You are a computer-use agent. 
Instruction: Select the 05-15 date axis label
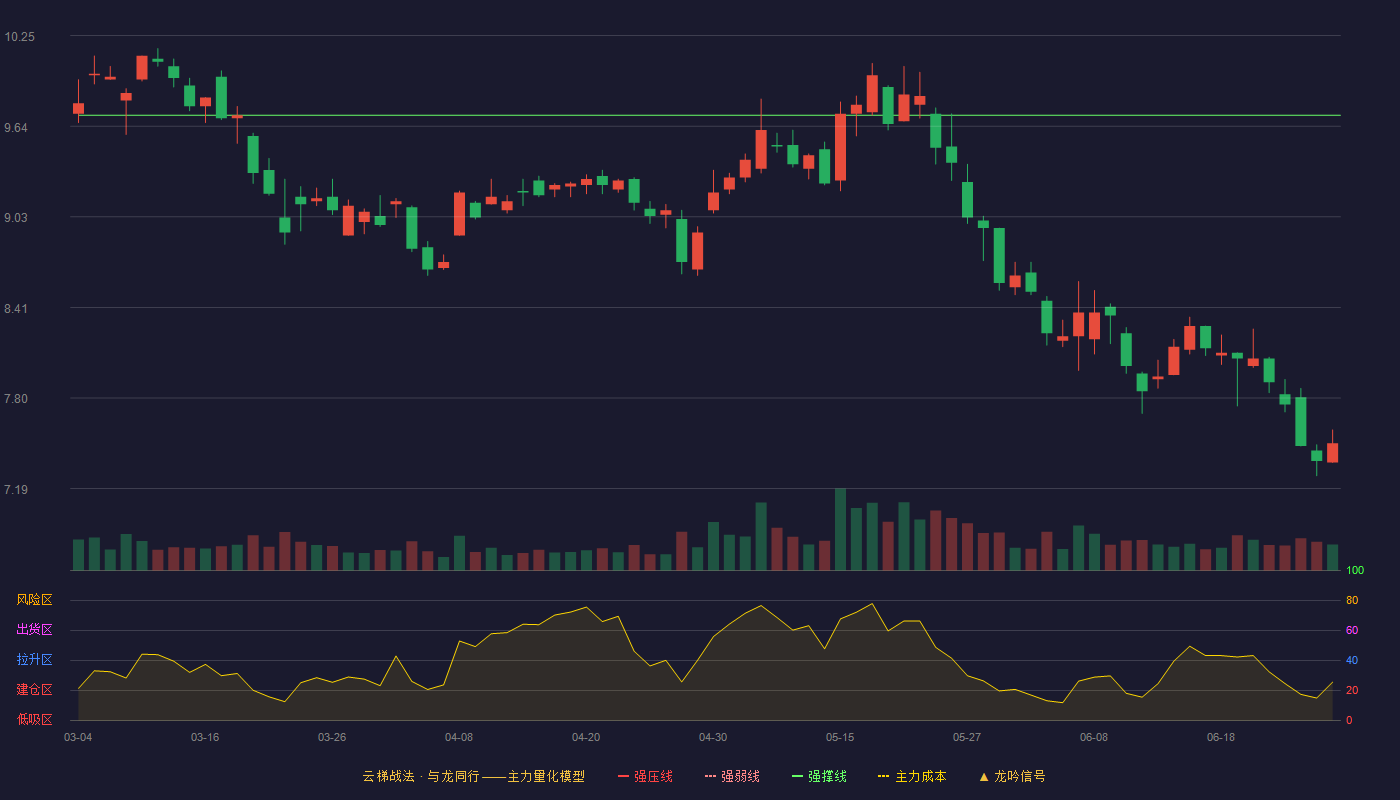click(x=840, y=737)
